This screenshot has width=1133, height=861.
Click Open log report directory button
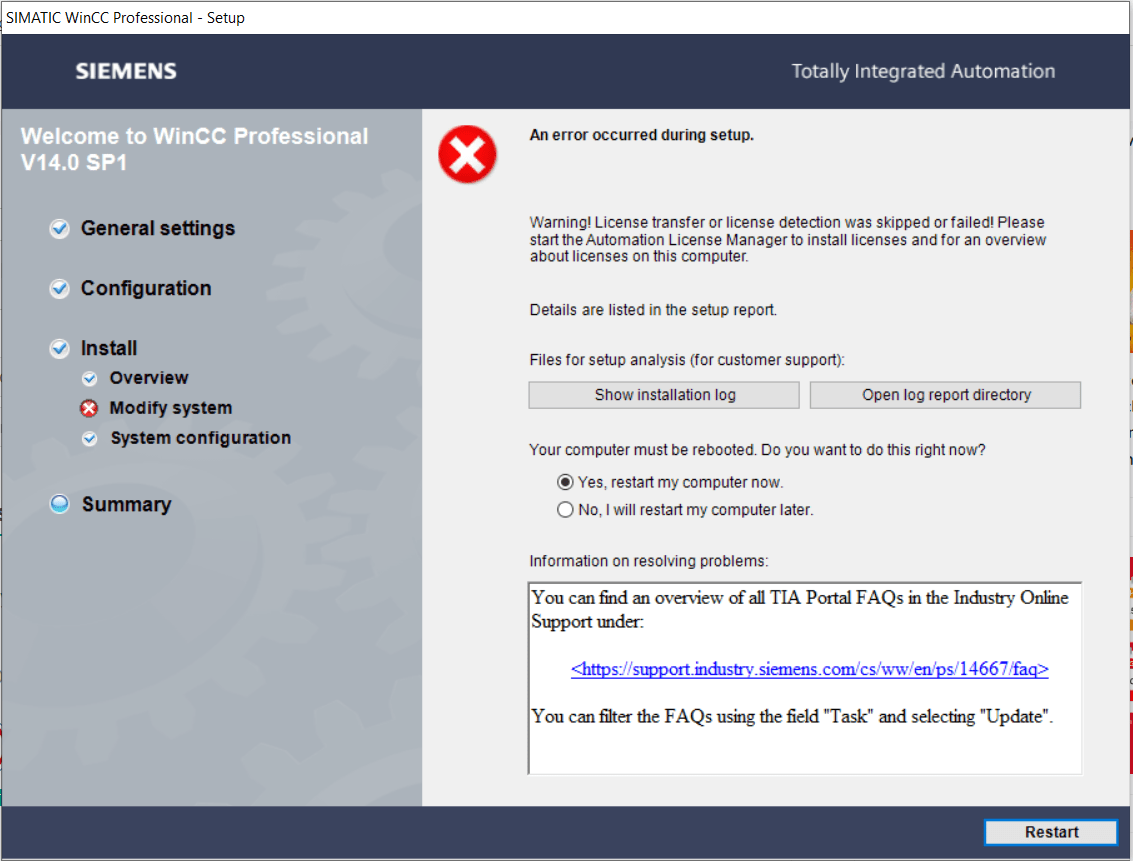pyautogui.click(x=945, y=395)
